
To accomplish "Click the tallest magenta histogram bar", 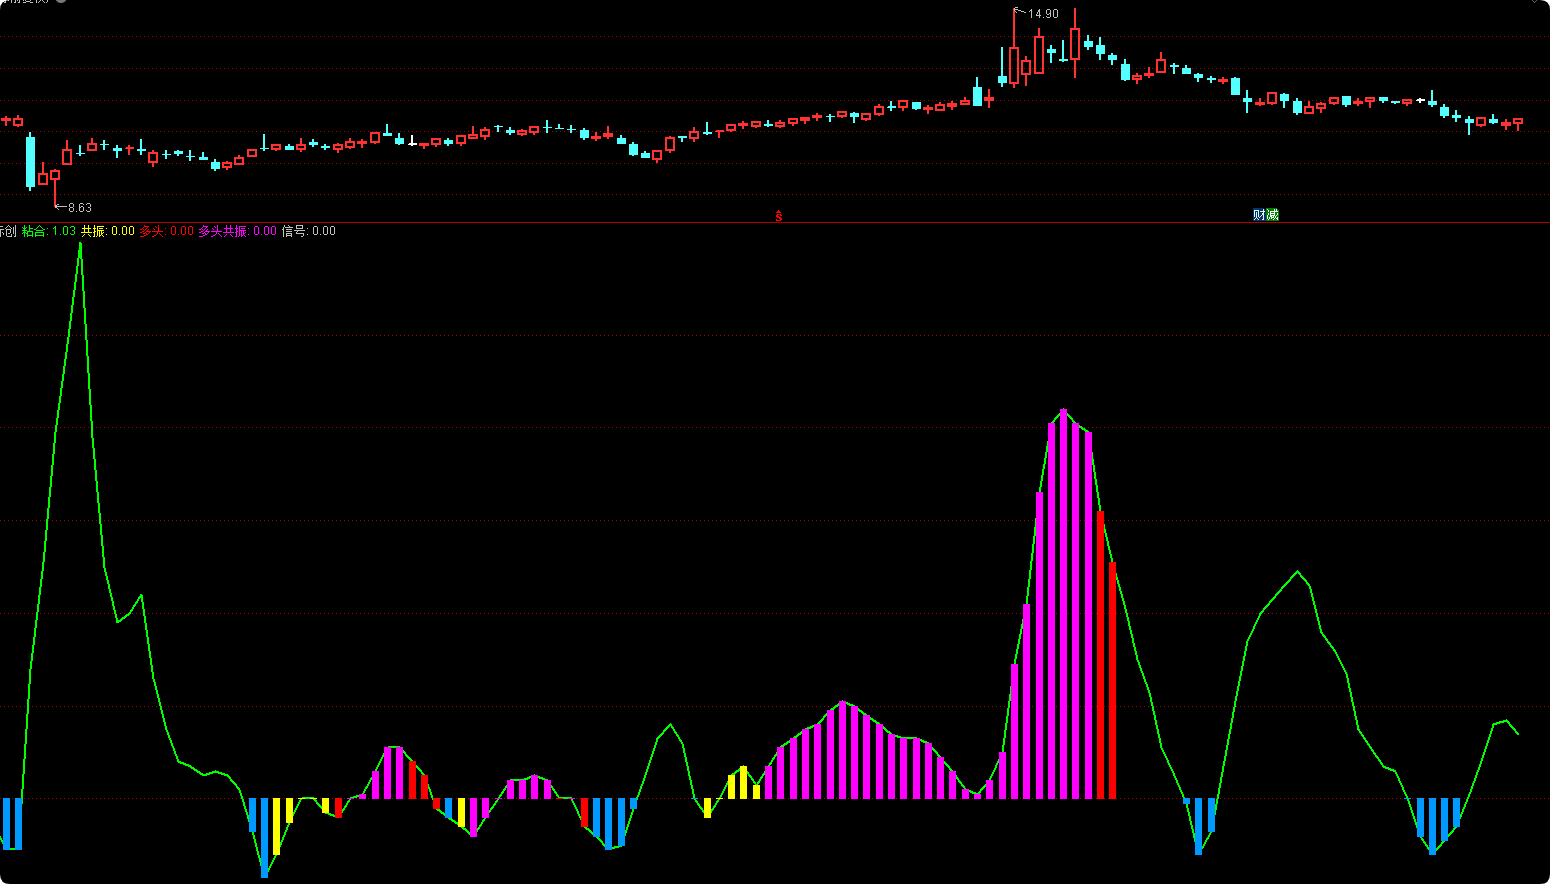I will coord(1063,600).
